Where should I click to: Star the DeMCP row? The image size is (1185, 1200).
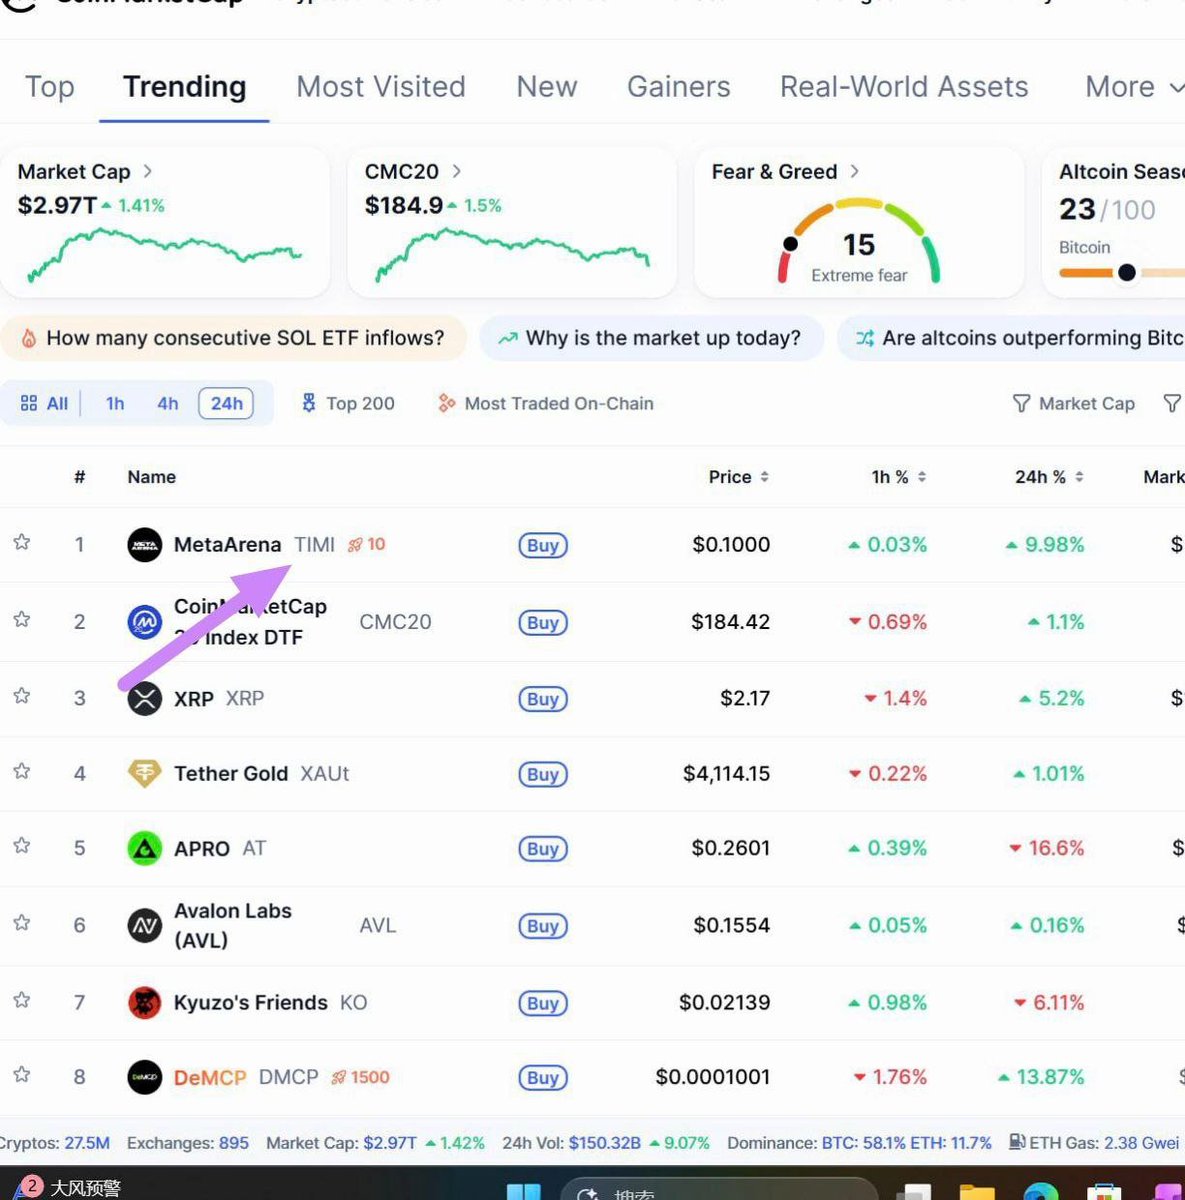click(21, 1075)
